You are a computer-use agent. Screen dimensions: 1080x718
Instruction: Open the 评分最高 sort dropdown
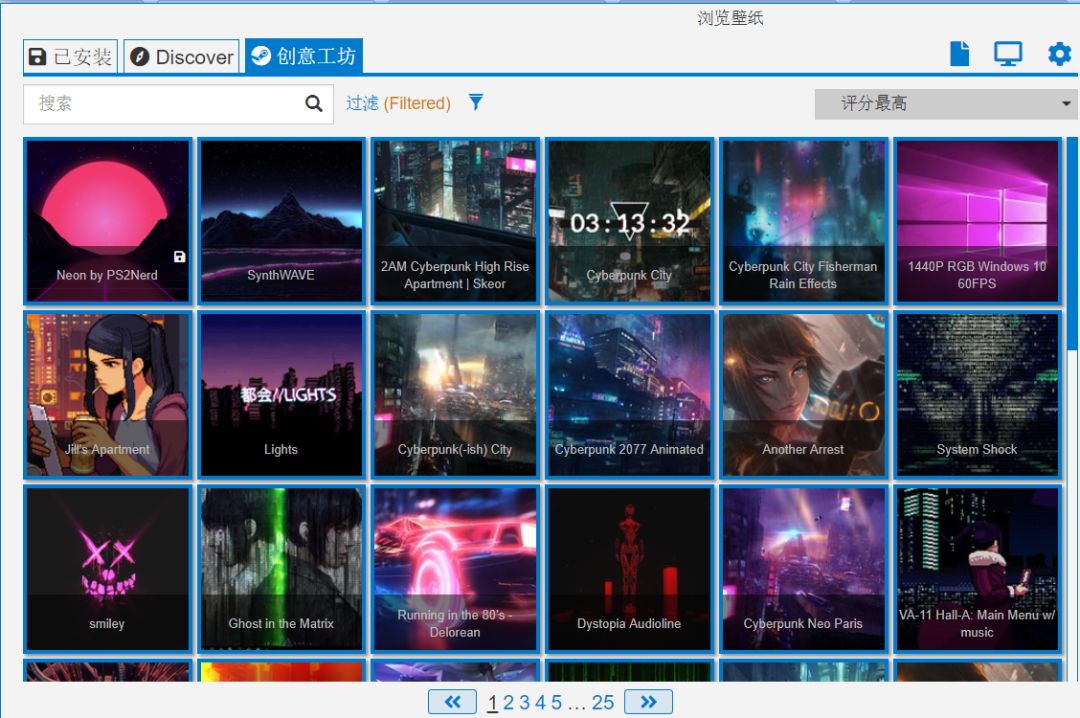tap(944, 103)
